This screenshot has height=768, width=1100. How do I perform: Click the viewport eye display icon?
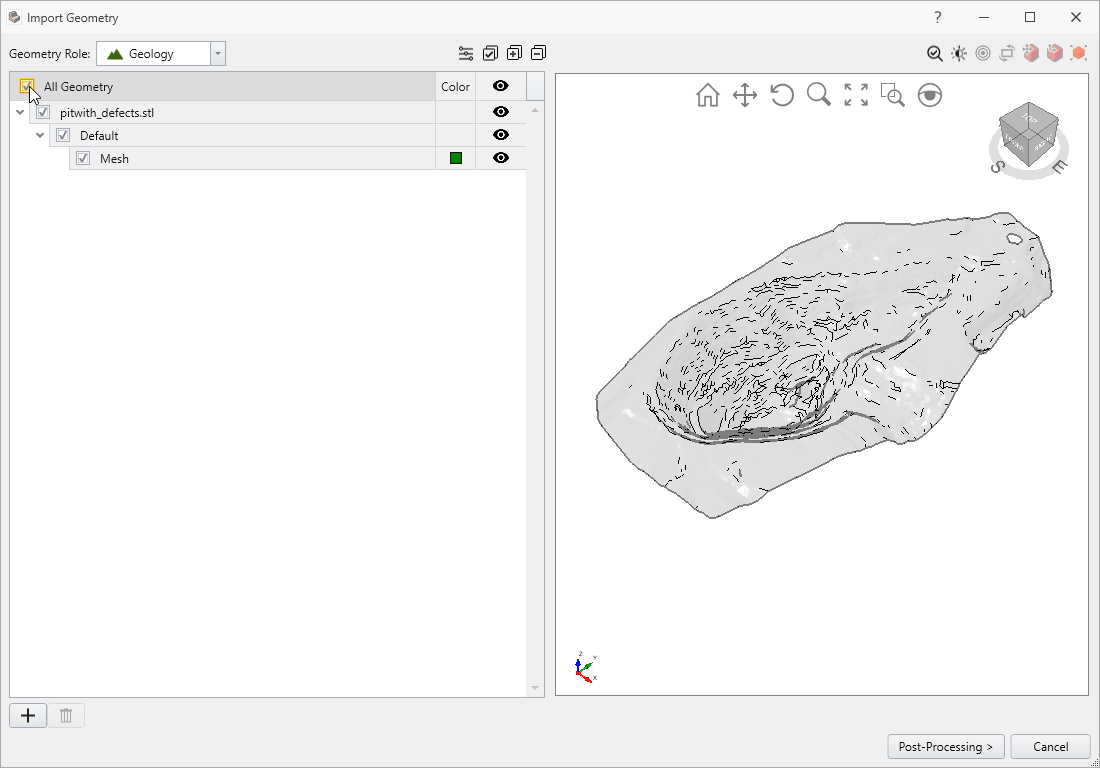tap(930, 95)
